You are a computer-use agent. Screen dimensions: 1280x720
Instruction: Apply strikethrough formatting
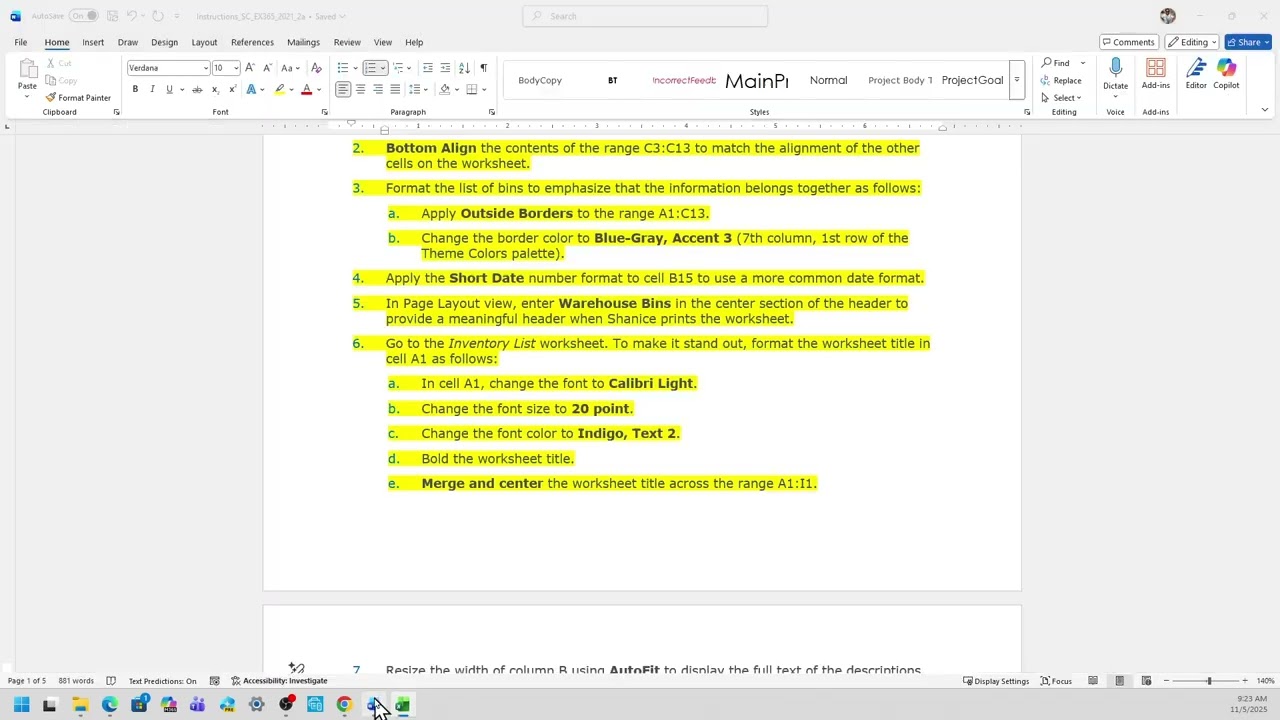pyautogui.click(x=197, y=89)
